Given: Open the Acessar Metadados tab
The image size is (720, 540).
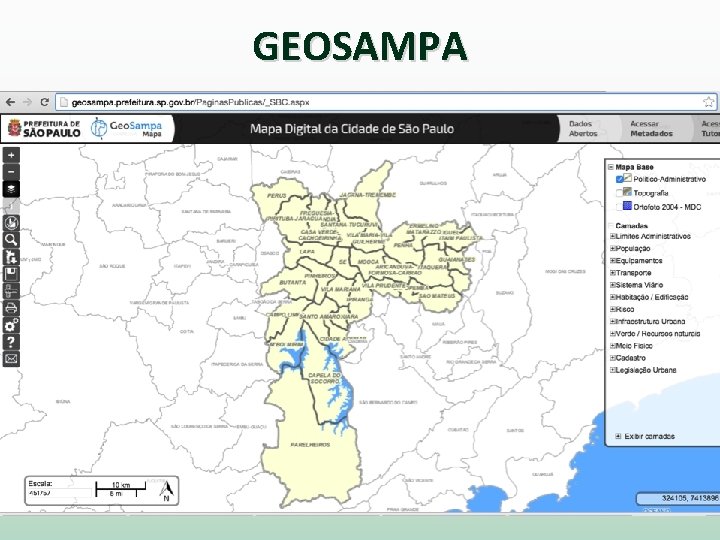Looking at the screenshot, I should pos(651,129).
